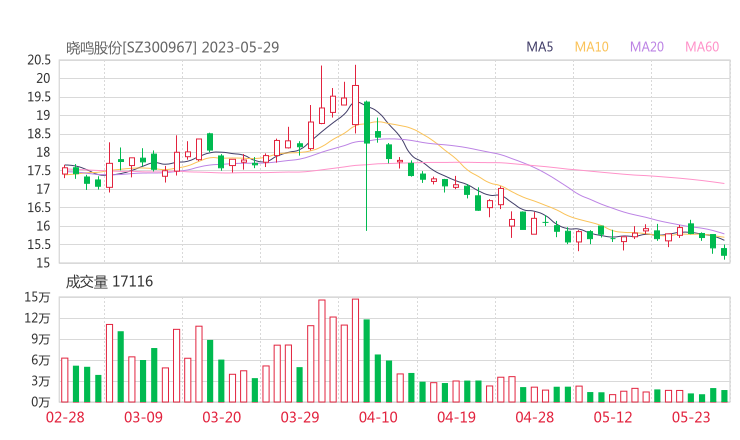740x440 pixels.
Task: Click the 03-20 date axis label
Action: (222, 417)
